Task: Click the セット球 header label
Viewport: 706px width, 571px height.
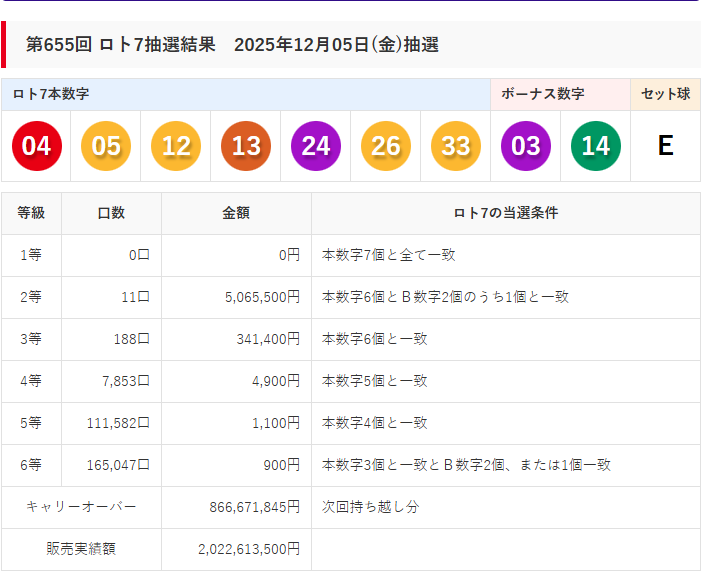Action: coord(665,94)
